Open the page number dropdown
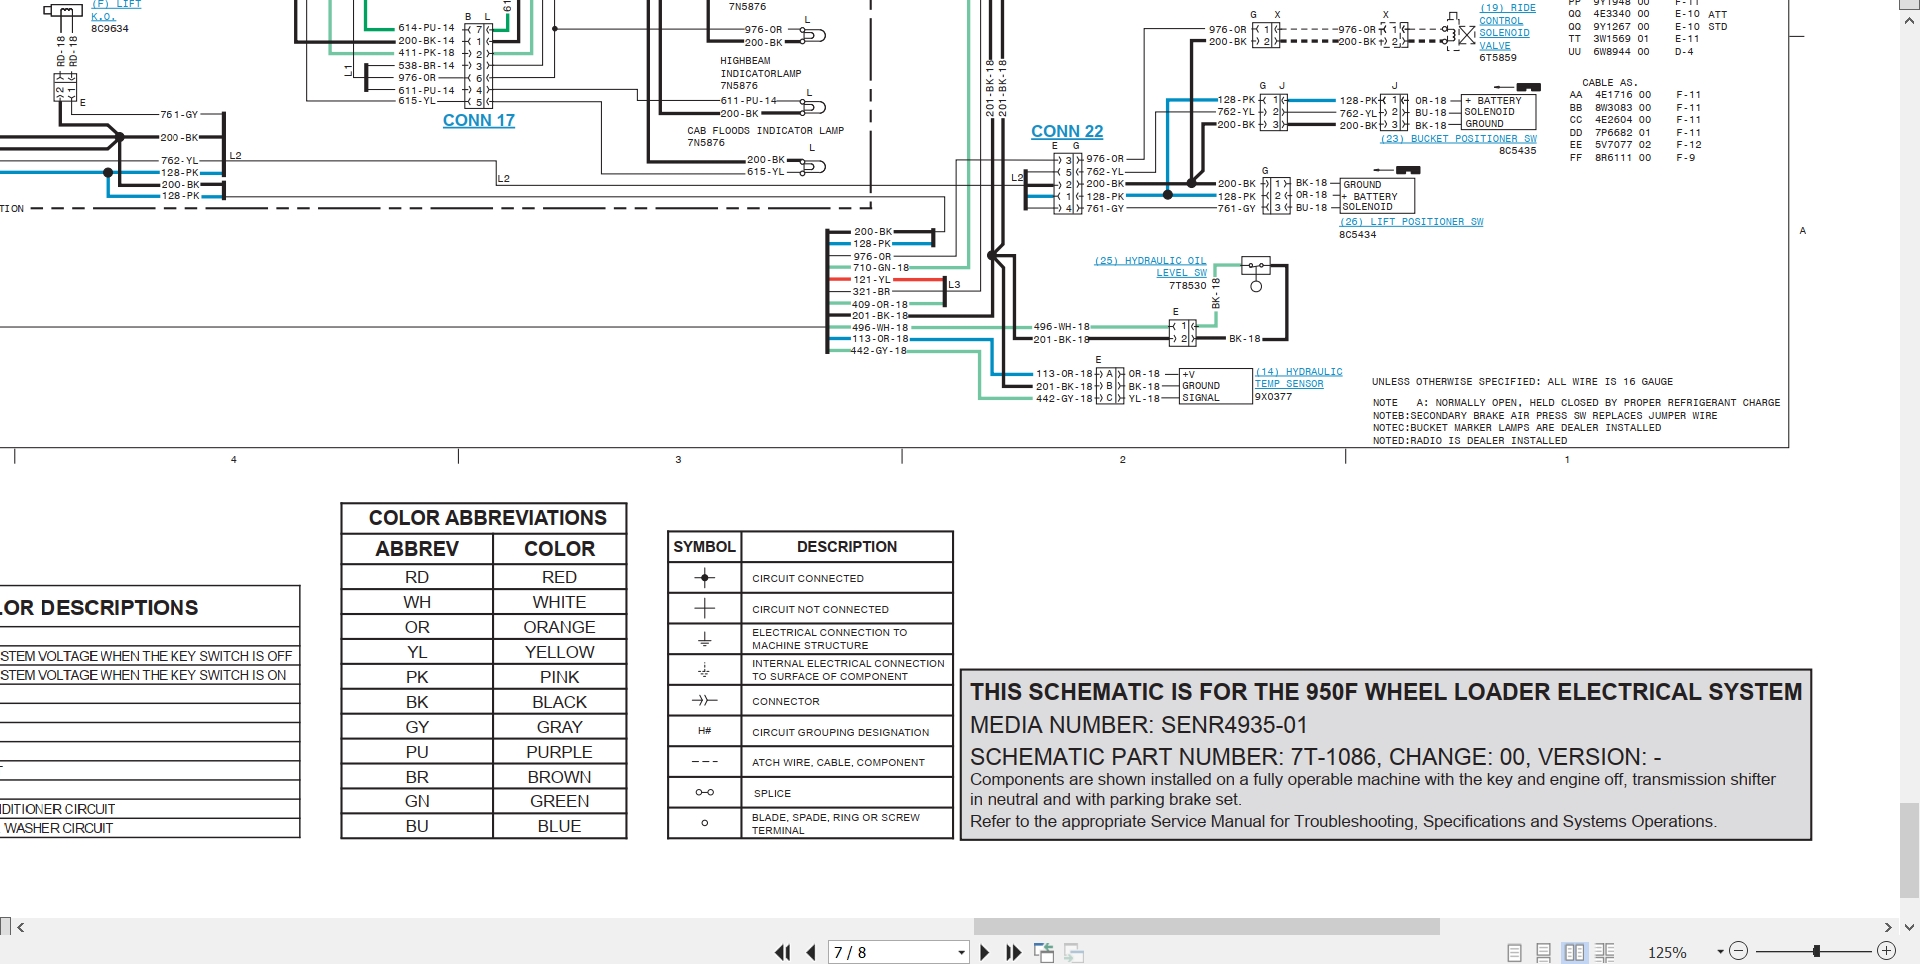The height and width of the screenshot is (964, 1920). 961,953
